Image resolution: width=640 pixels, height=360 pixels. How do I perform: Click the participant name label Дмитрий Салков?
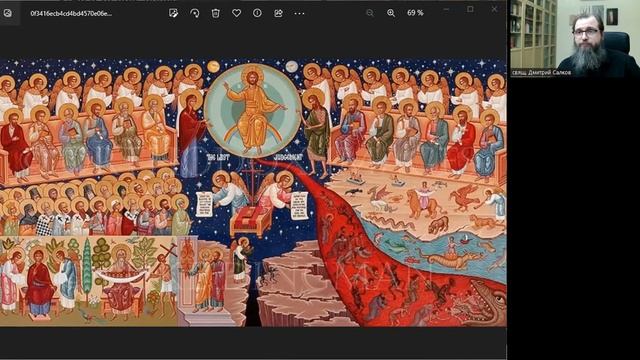(542, 73)
